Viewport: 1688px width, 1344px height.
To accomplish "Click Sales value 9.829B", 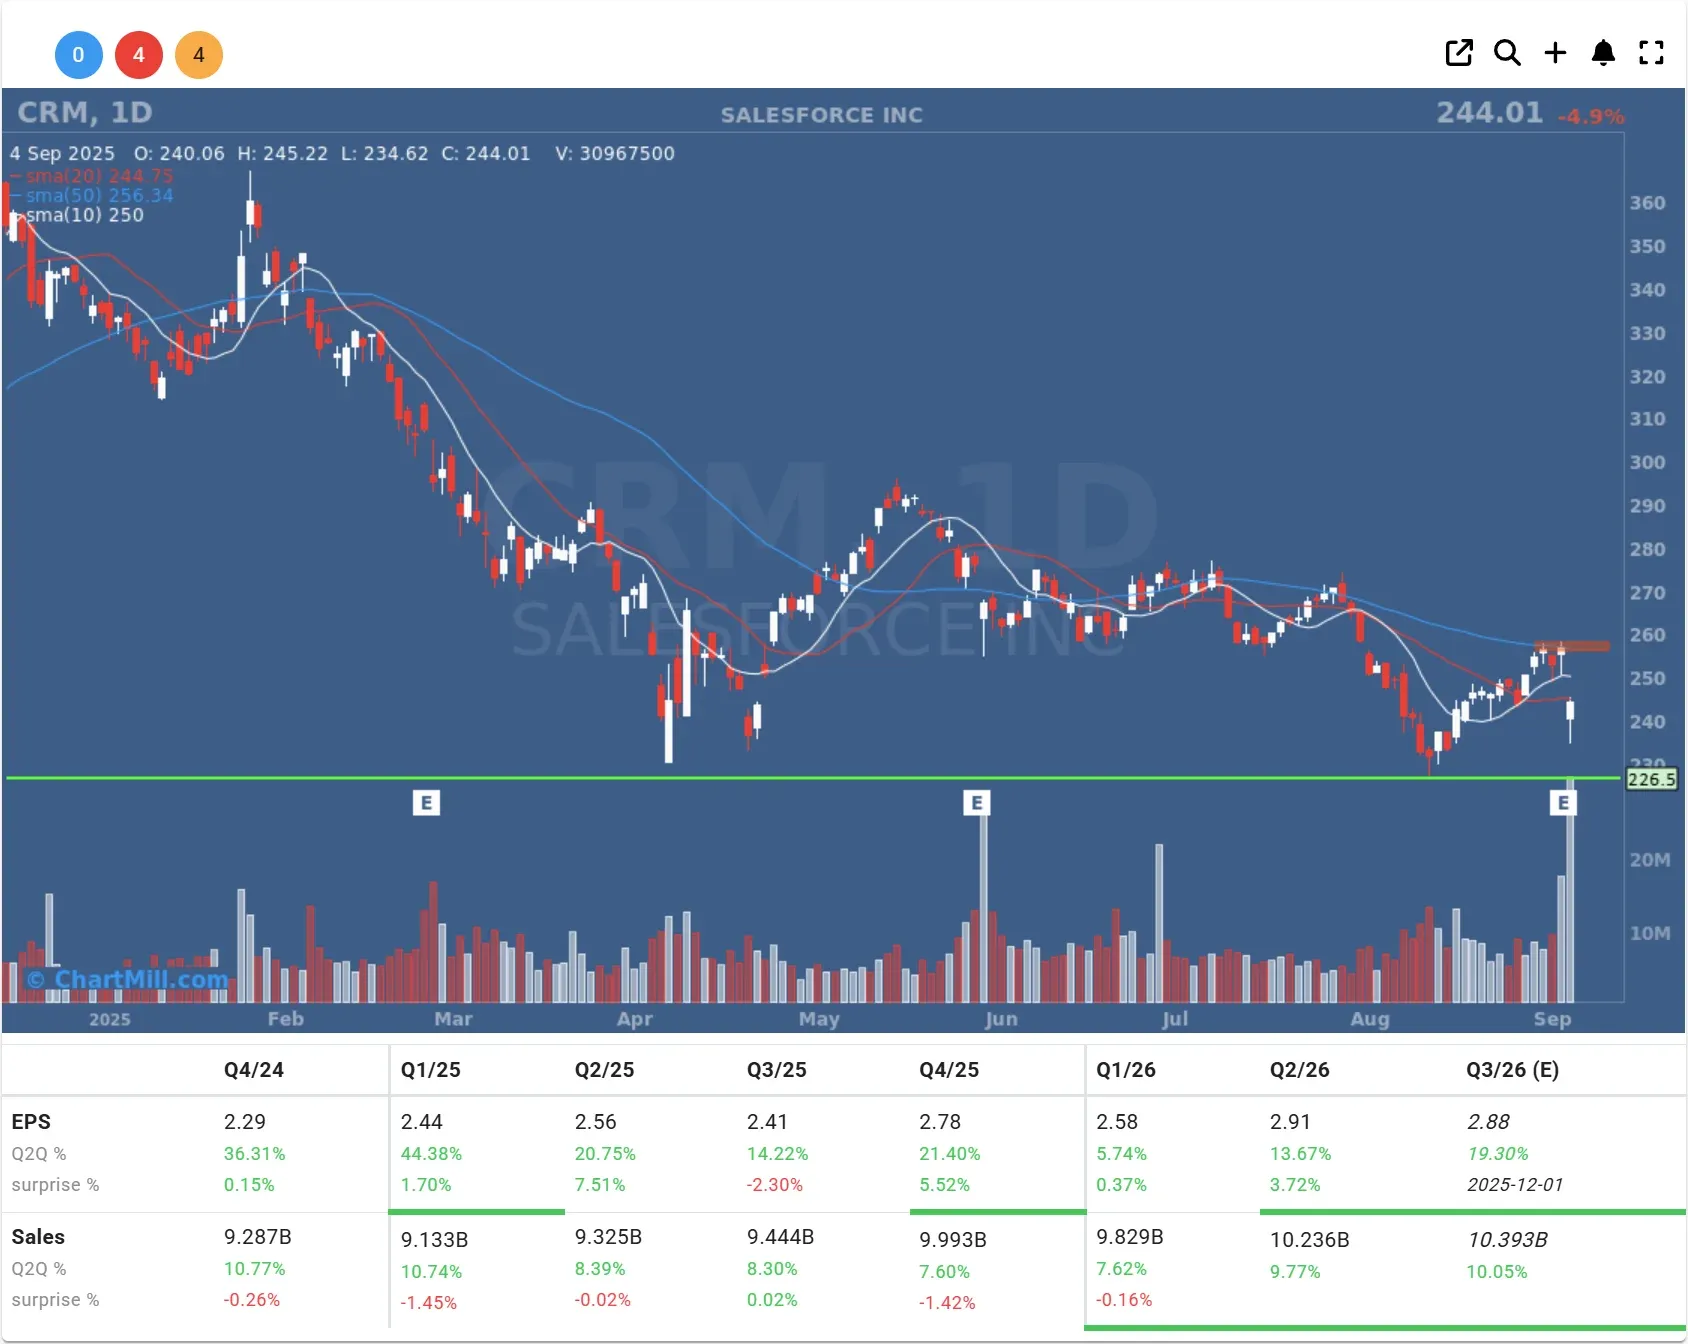I will pyautogui.click(x=1130, y=1237).
